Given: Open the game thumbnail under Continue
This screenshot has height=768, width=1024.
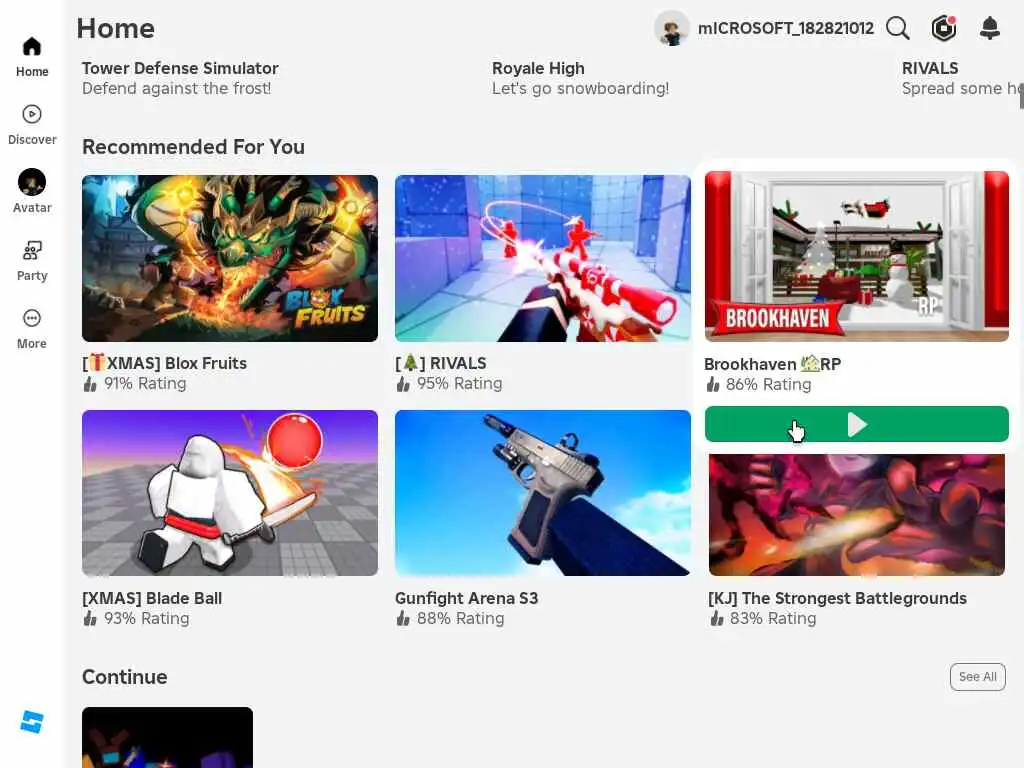Looking at the screenshot, I should 167,737.
